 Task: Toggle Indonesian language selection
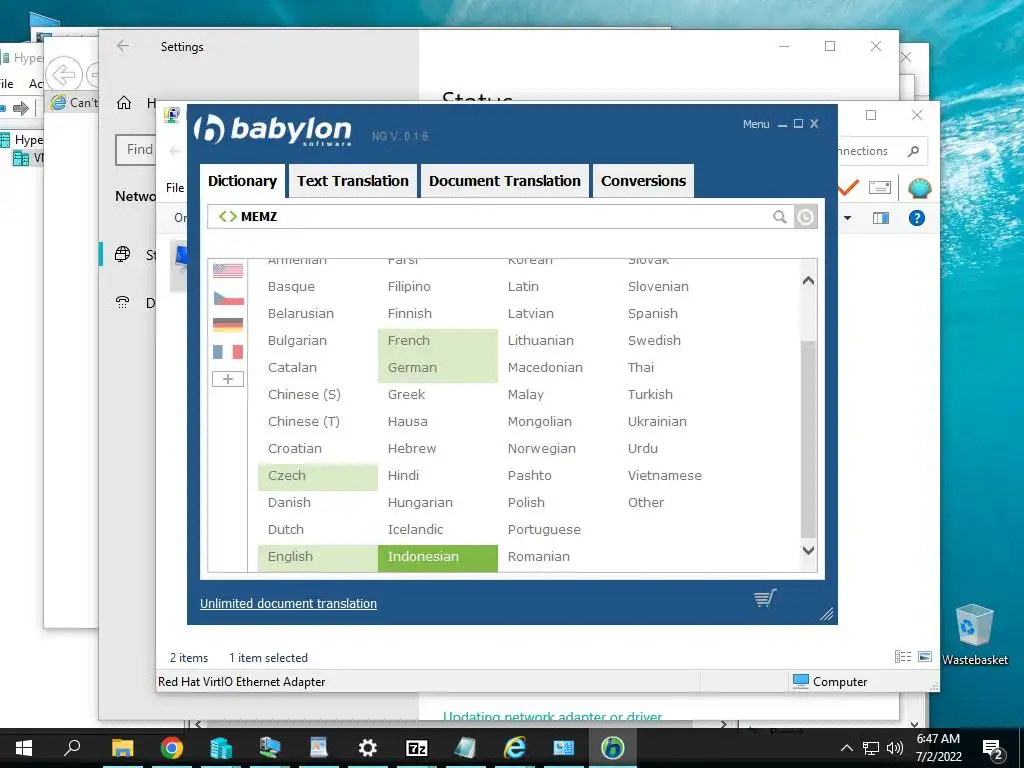pos(438,556)
